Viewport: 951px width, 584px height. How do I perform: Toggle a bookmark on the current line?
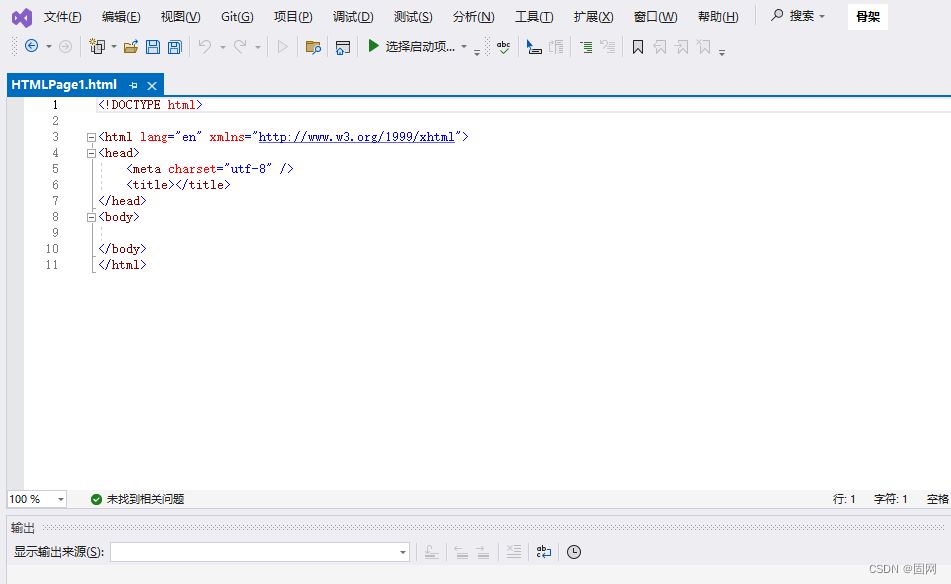pos(637,46)
